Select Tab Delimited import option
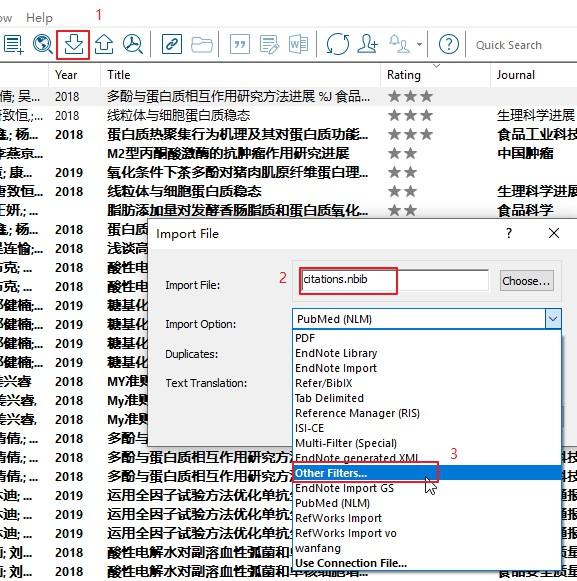 [427, 398]
